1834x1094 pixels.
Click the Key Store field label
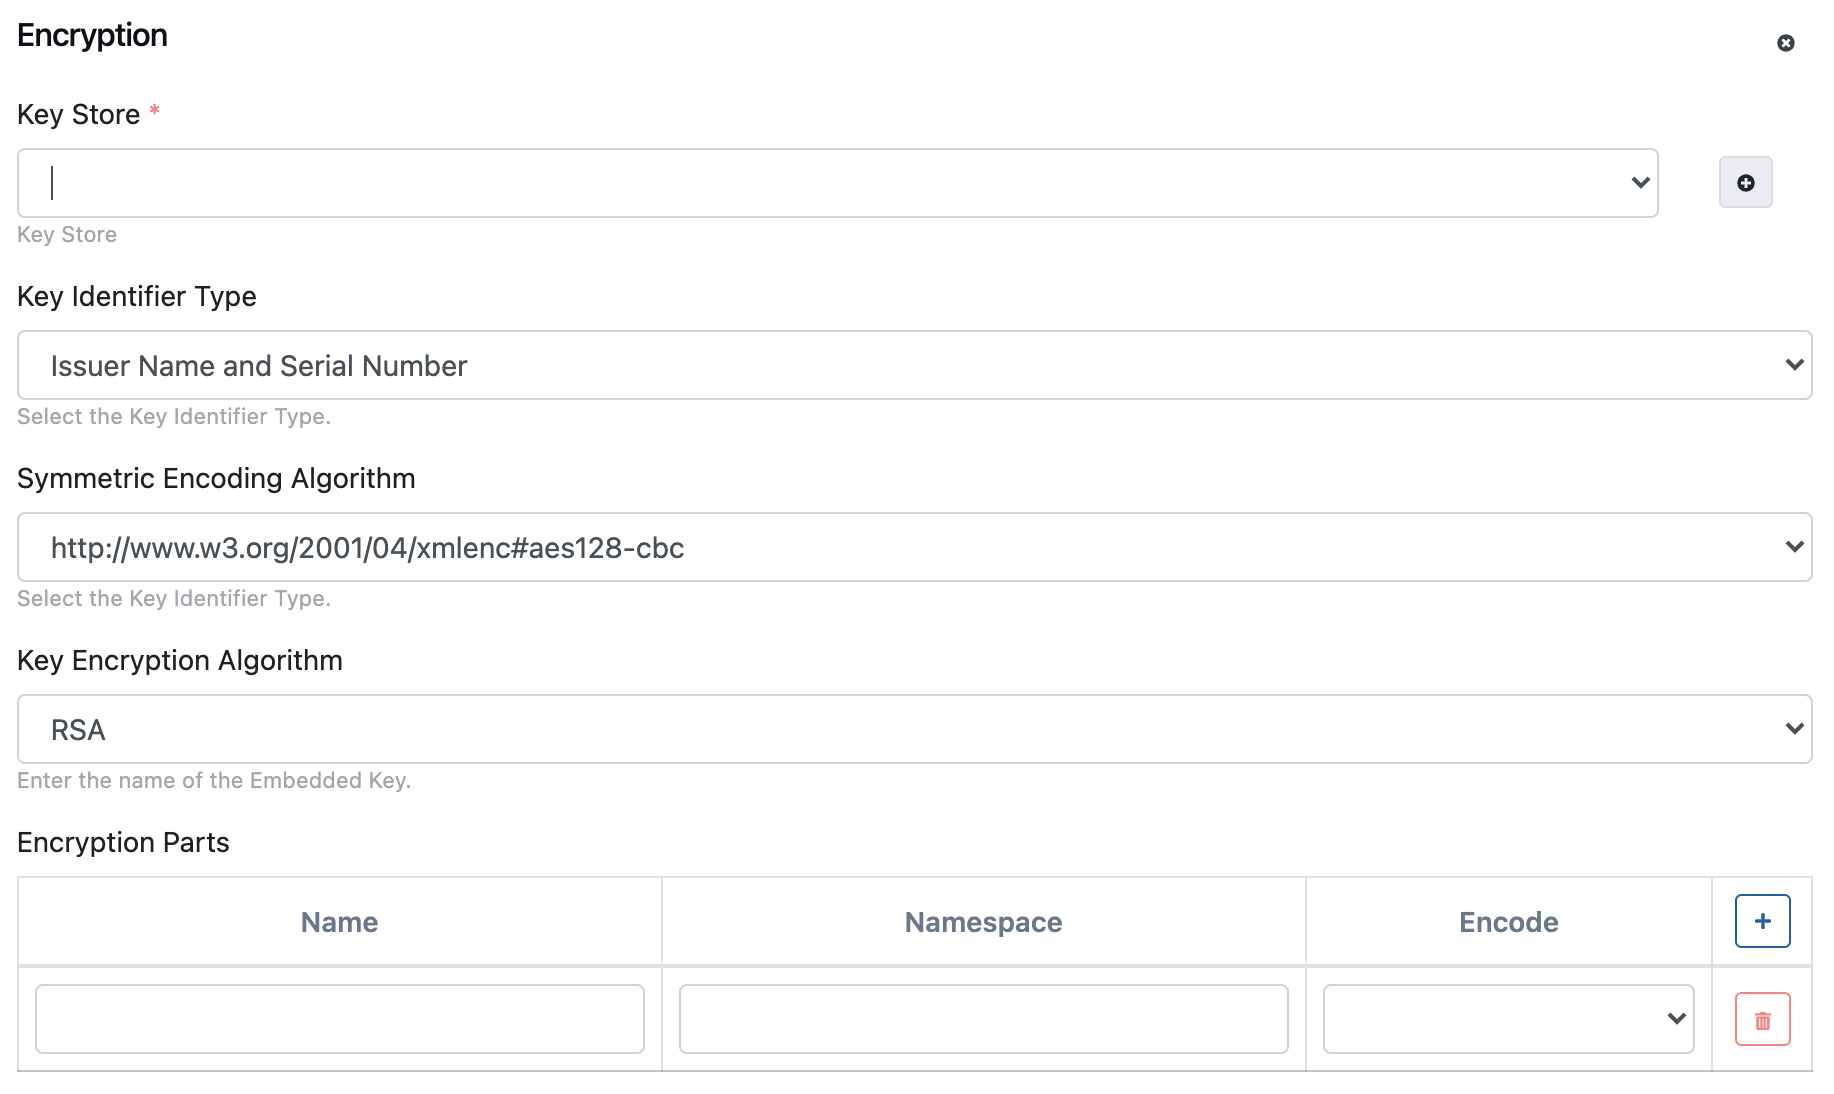coord(79,115)
